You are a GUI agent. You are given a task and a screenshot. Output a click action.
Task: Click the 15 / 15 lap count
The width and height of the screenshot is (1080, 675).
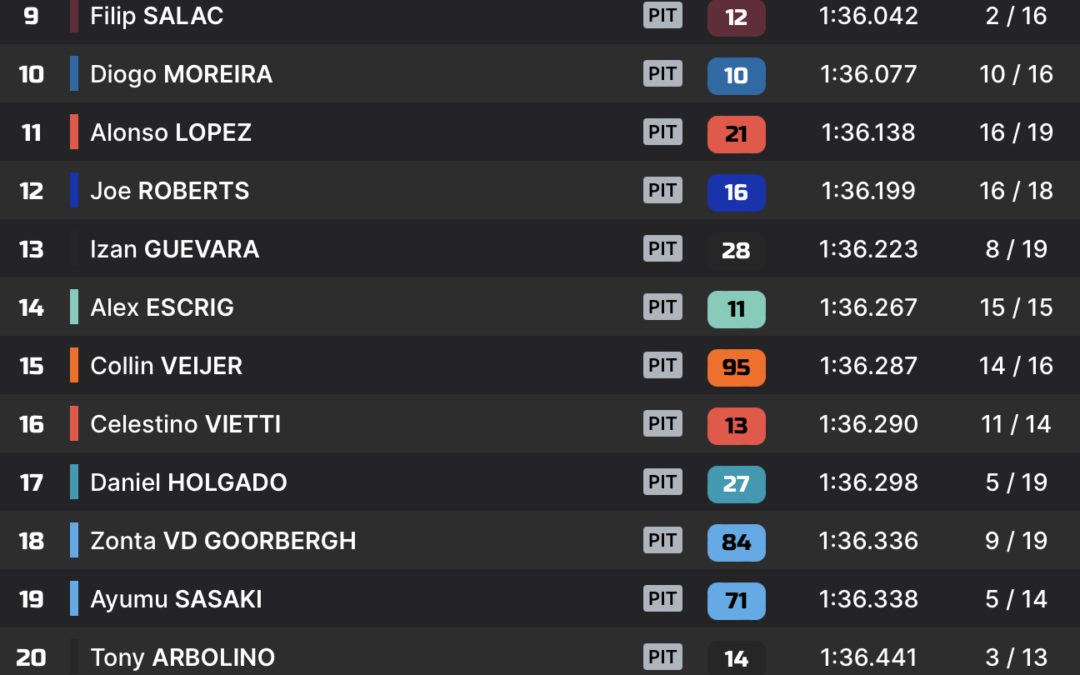[1016, 307]
